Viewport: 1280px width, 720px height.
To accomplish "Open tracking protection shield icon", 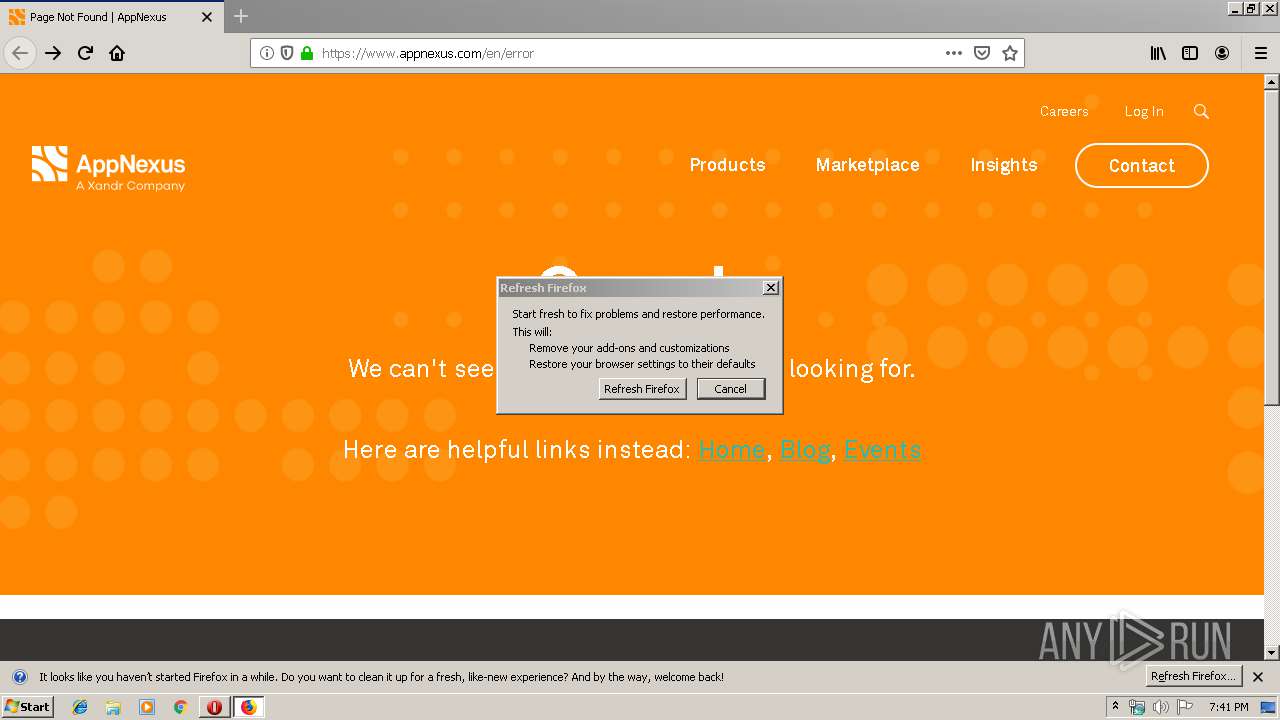I will [287, 53].
